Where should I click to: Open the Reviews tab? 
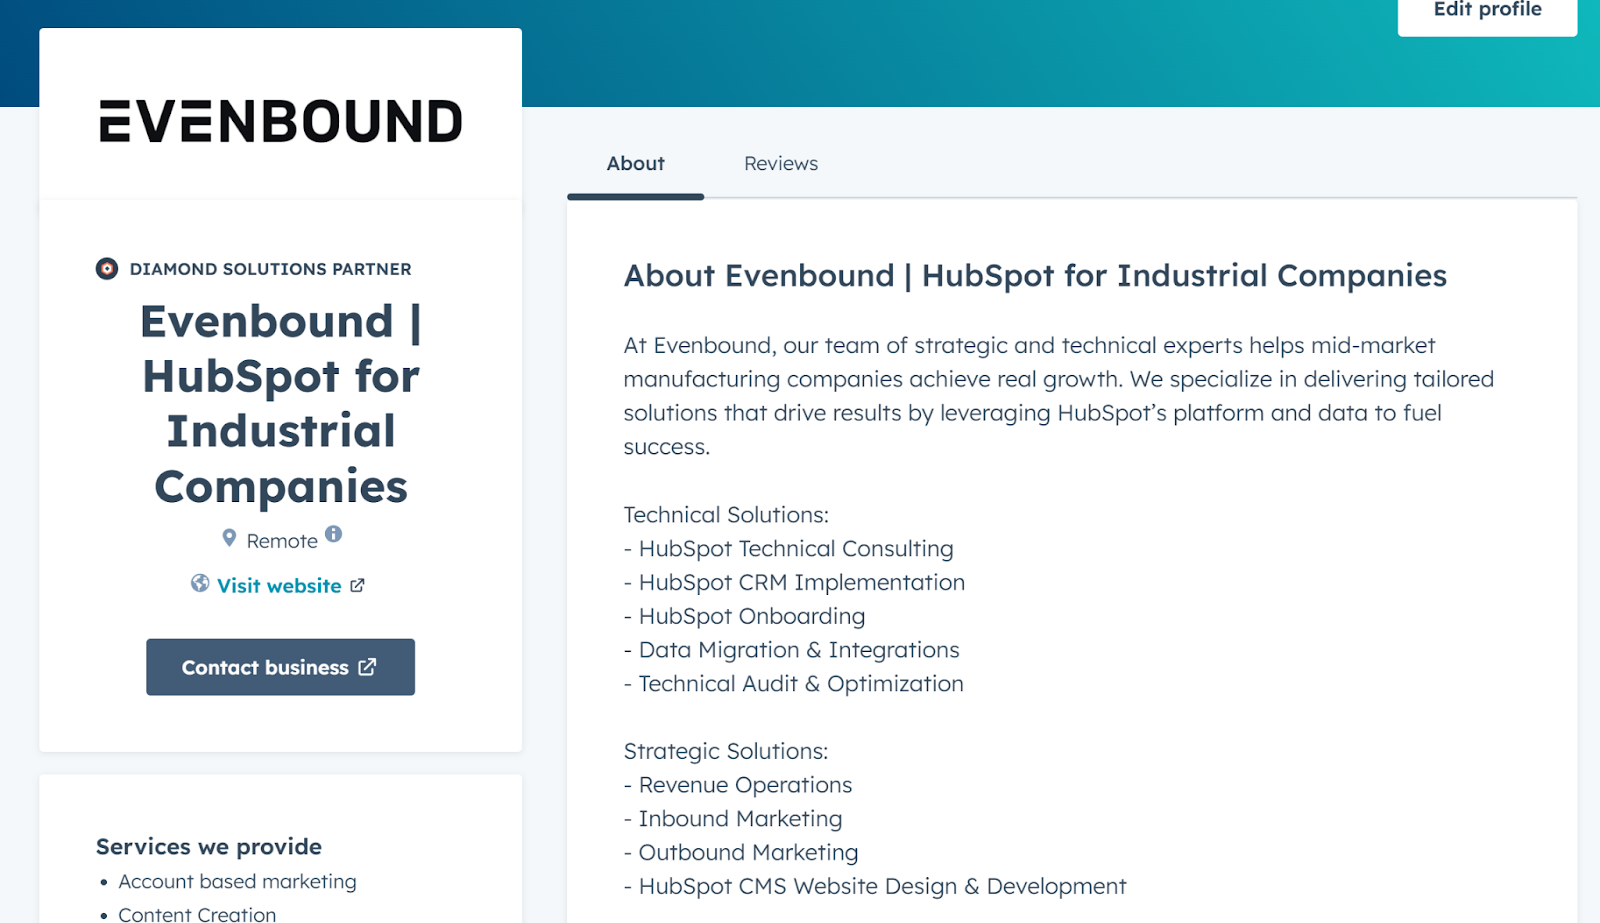click(x=781, y=164)
